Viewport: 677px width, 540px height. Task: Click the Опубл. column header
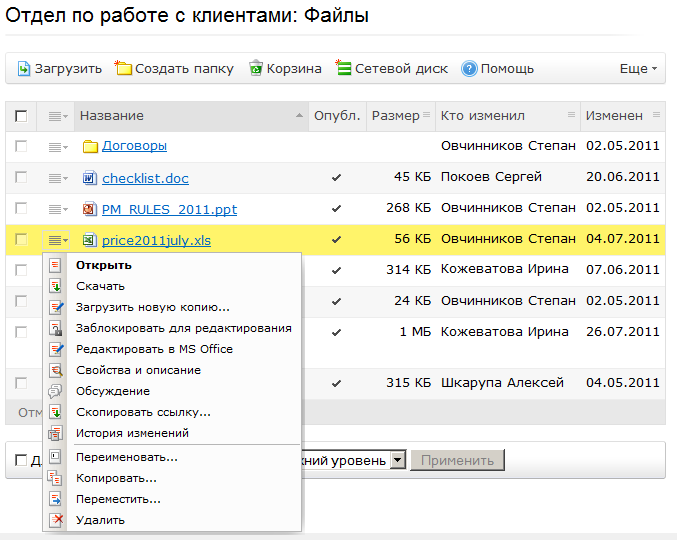pos(337,116)
